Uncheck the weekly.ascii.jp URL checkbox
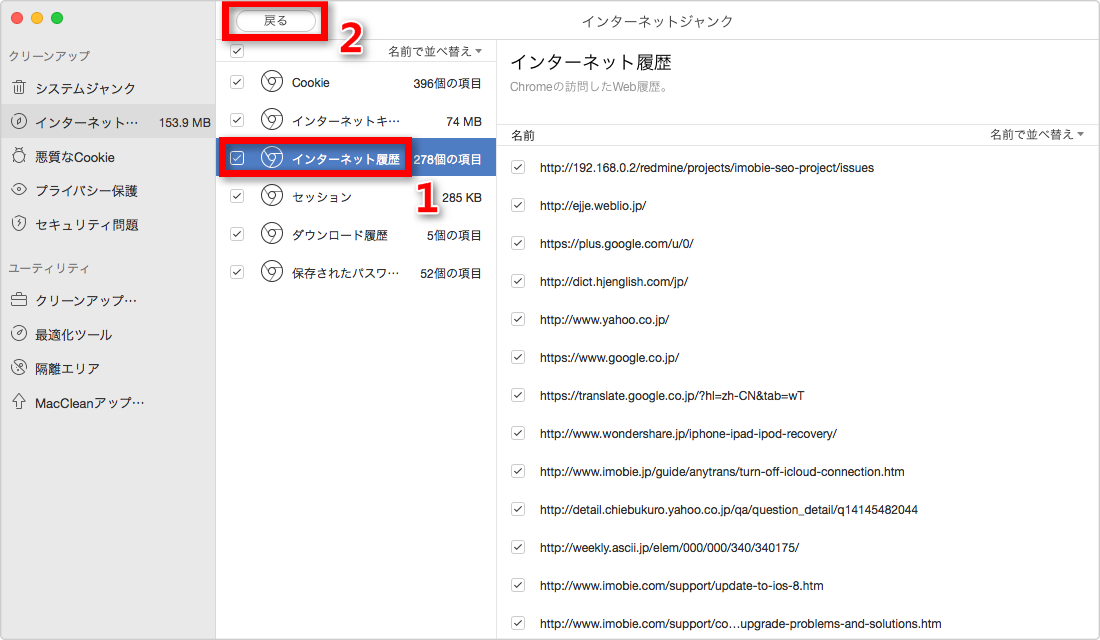The image size is (1100, 640). click(518, 547)
